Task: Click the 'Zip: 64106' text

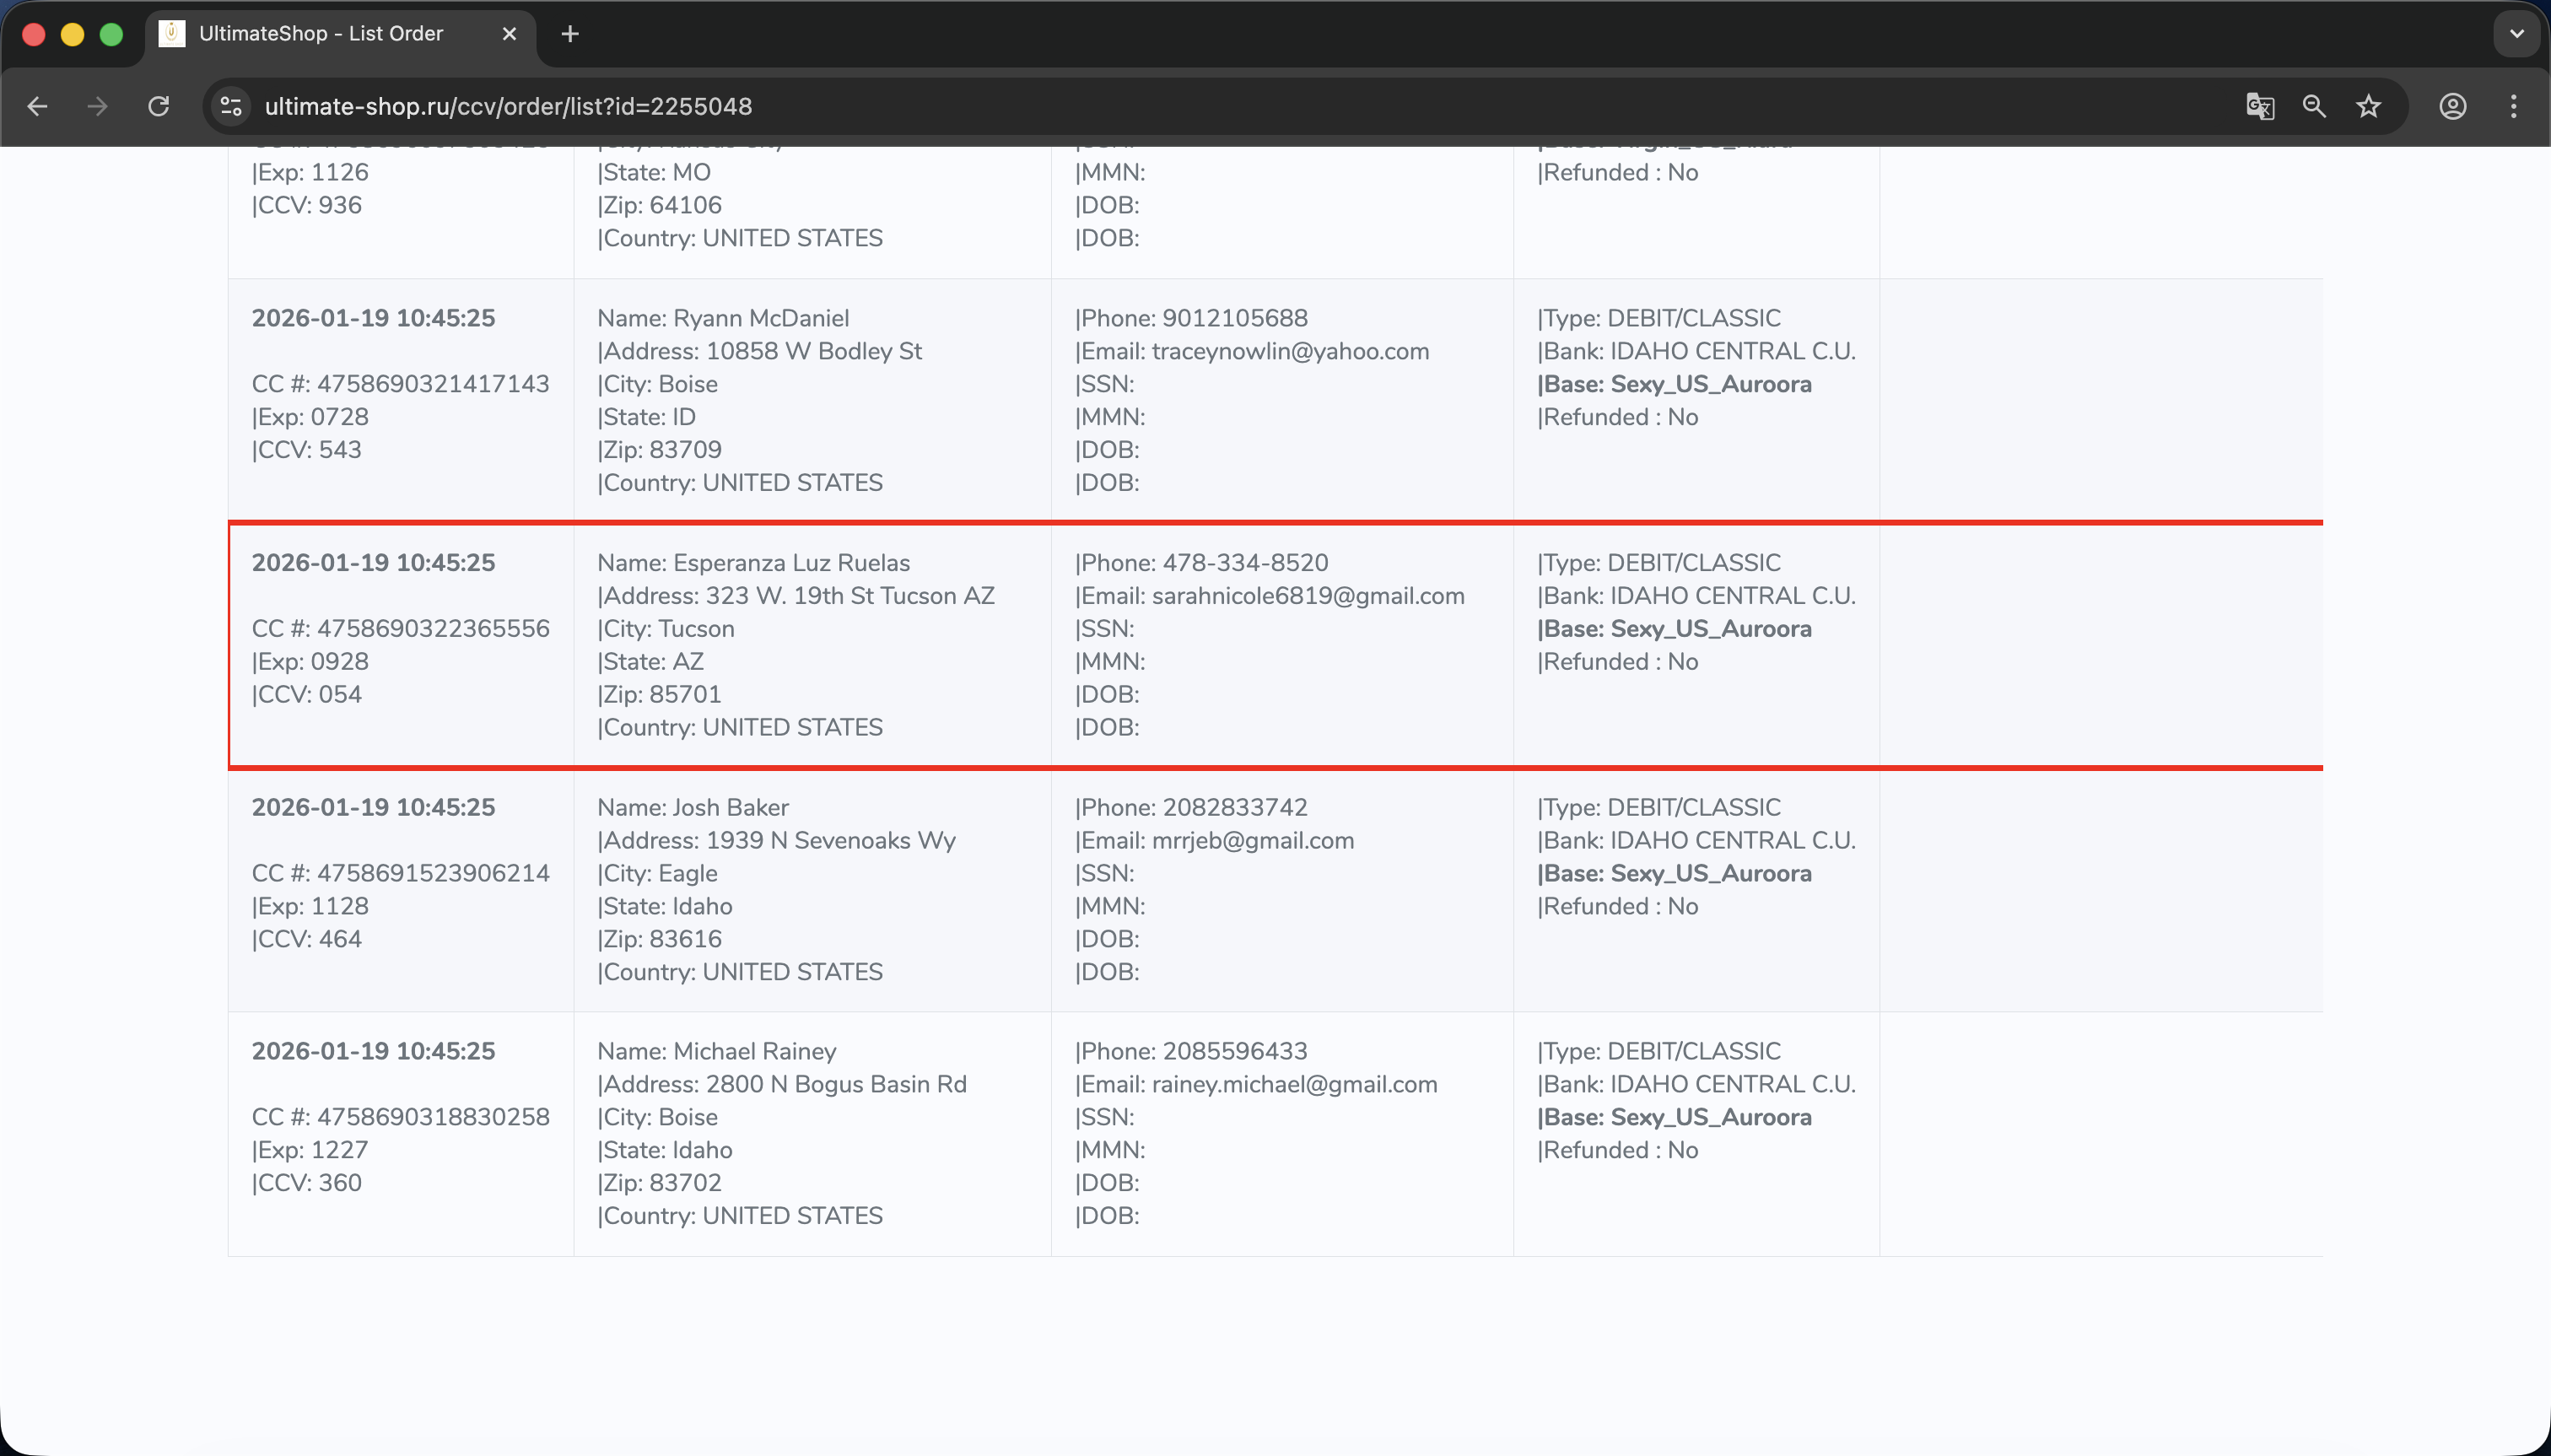Action: tap(659, 205)
